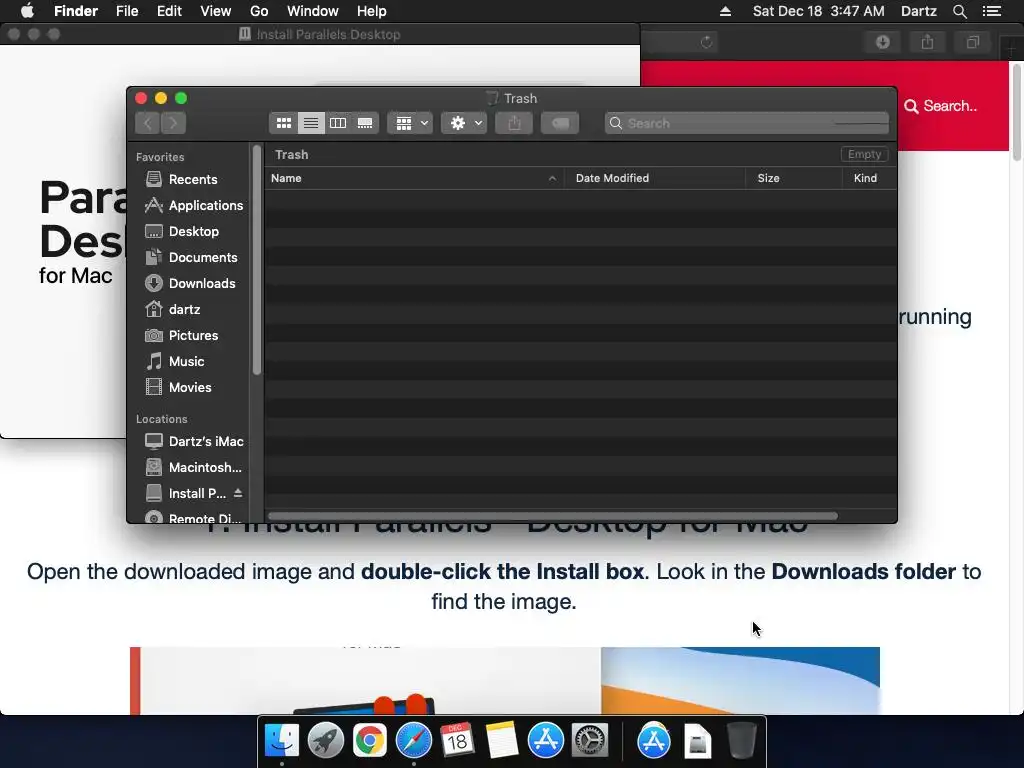
Task: Click the Finder sidebar scrollbar
Action: [257, 261]
